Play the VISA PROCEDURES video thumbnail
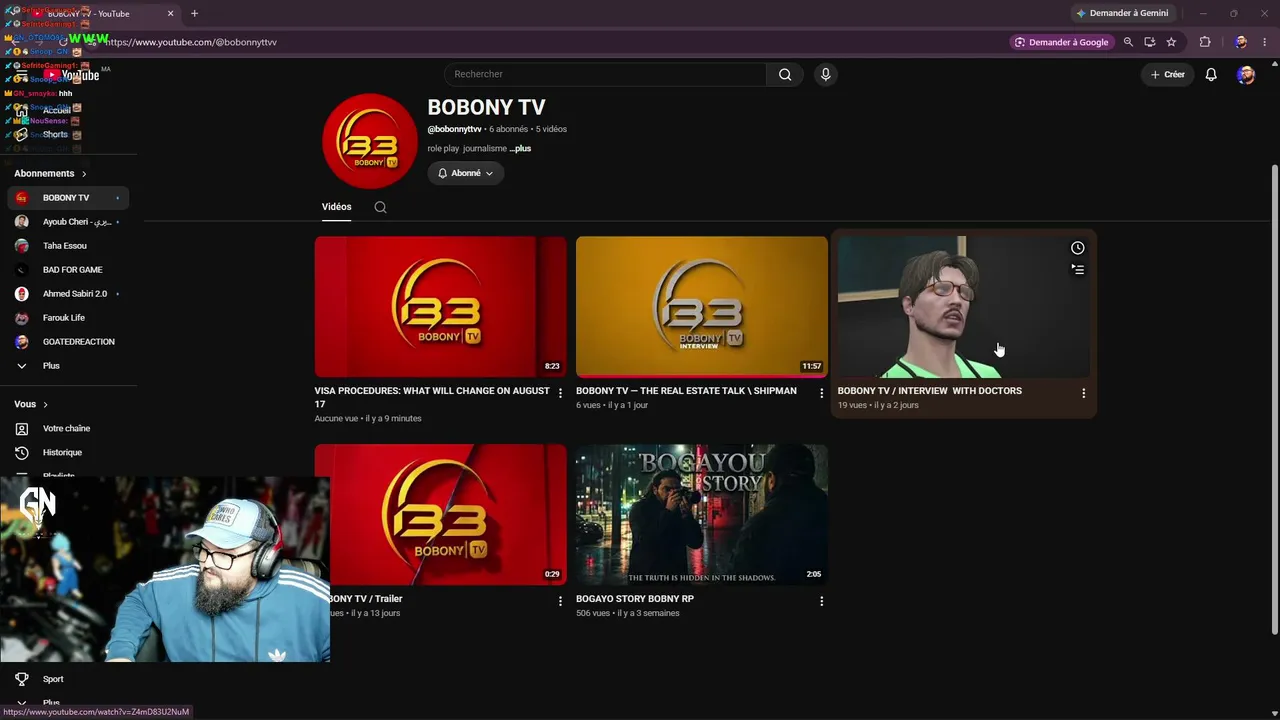Image resolution: width=1280 pixels, height=720 pixels. (440, 307)
